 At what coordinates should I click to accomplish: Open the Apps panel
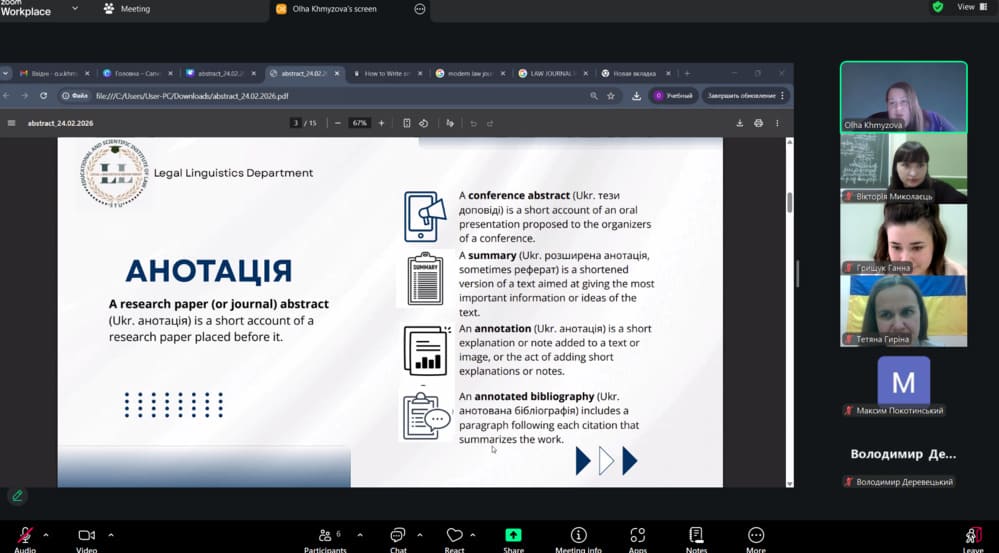tap(637, 537)
